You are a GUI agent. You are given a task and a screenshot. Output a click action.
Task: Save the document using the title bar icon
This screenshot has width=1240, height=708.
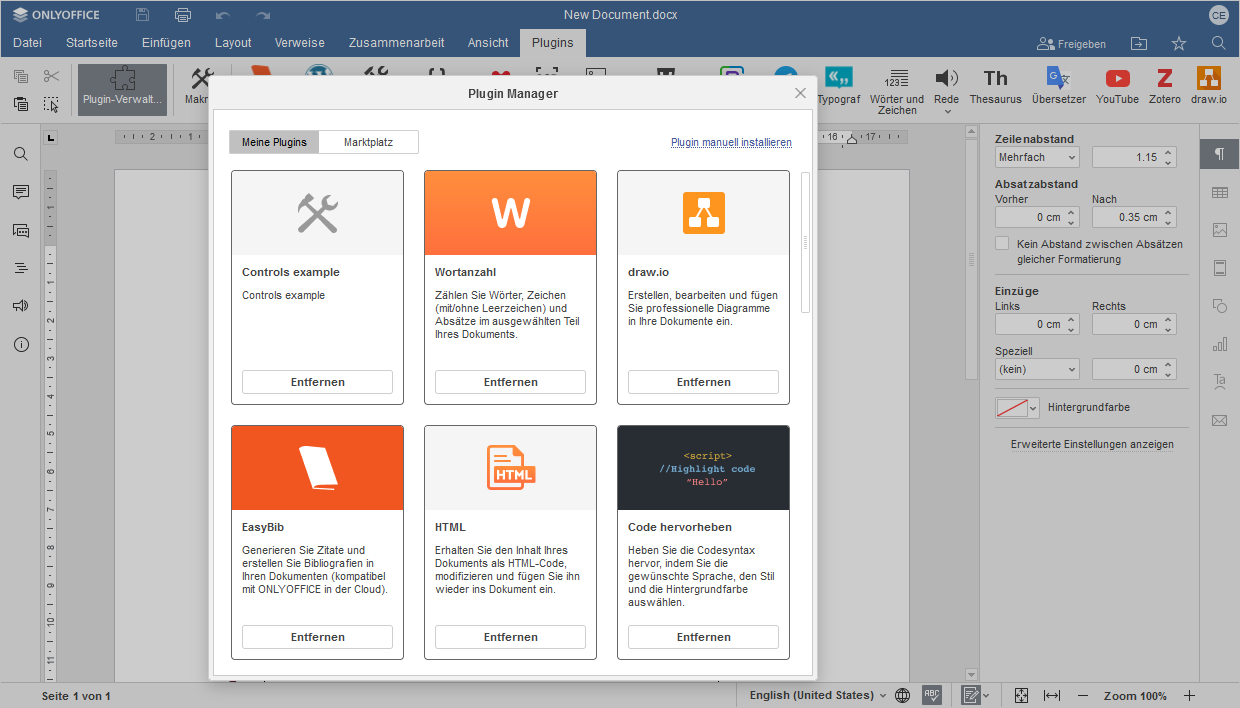click(x=143, y=15)
